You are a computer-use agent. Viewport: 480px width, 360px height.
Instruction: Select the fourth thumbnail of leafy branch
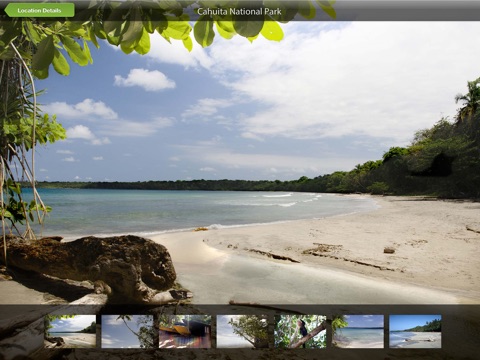click(243, 331)
